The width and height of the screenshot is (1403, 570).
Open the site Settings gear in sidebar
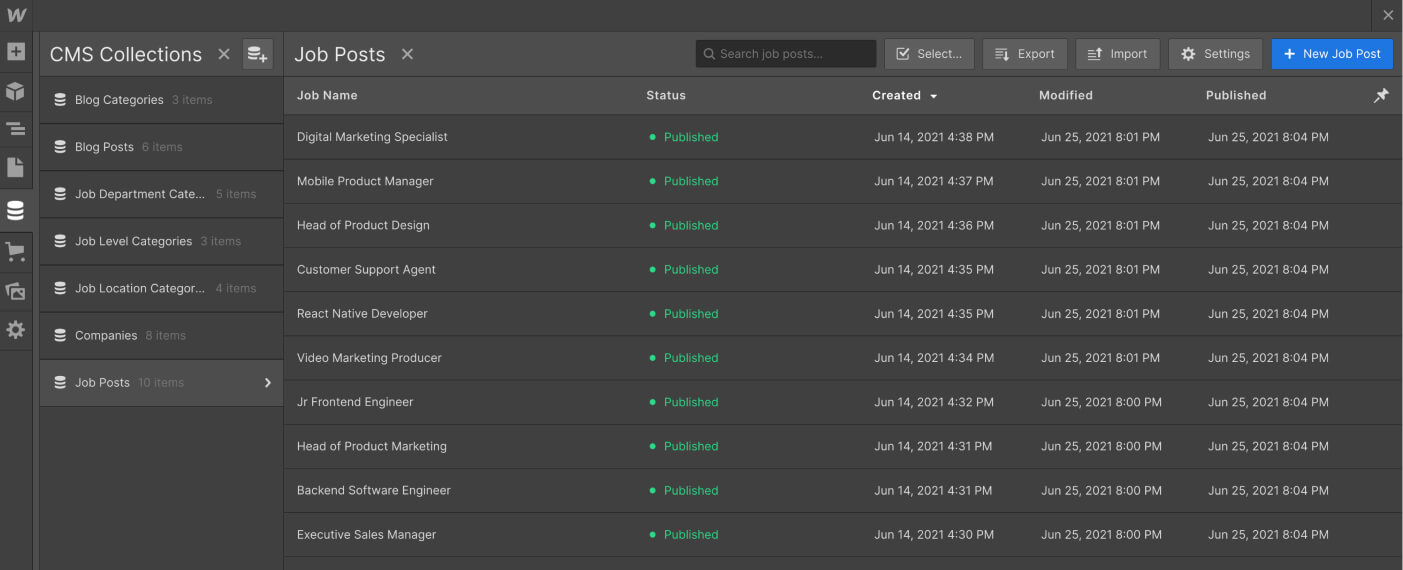(x=16, y=329)
